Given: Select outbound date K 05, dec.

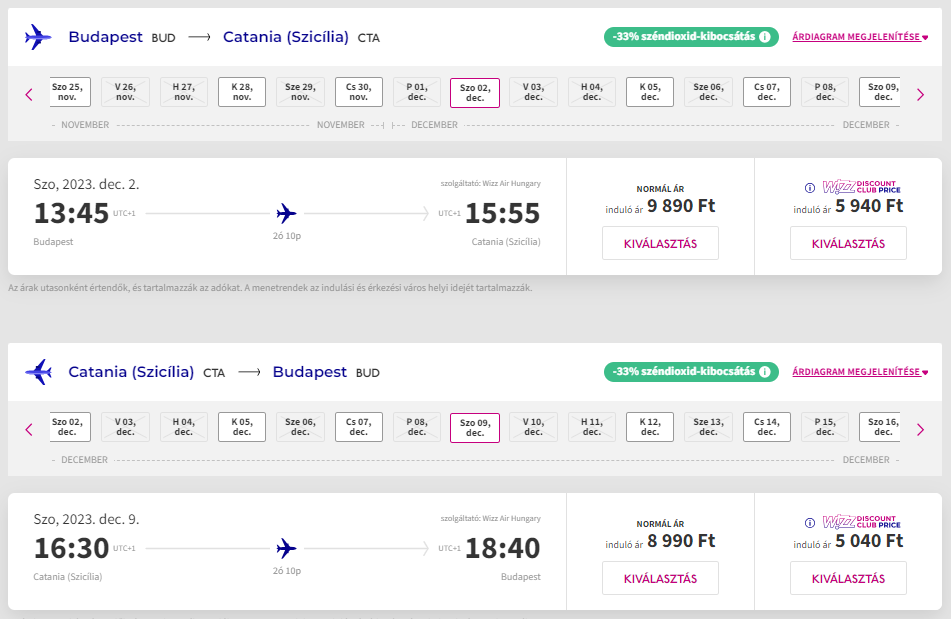Looking at the screenshot, I should tap(650, 92).
